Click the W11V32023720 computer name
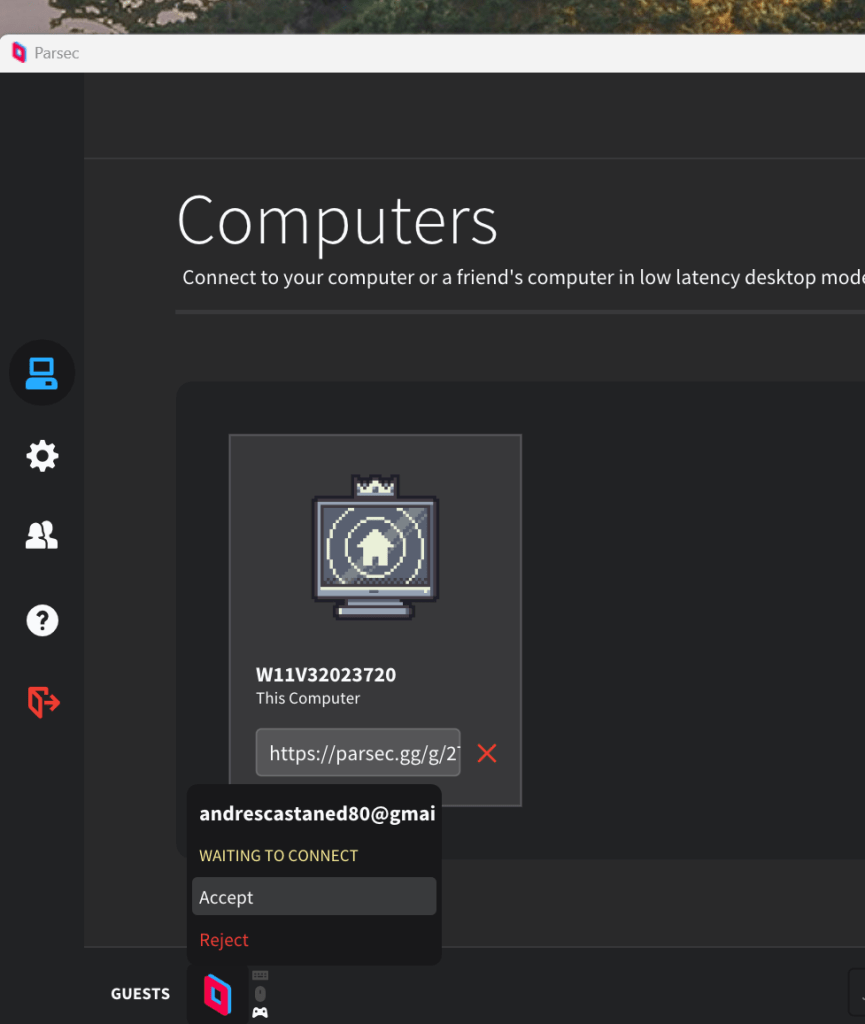 (326, 675)
